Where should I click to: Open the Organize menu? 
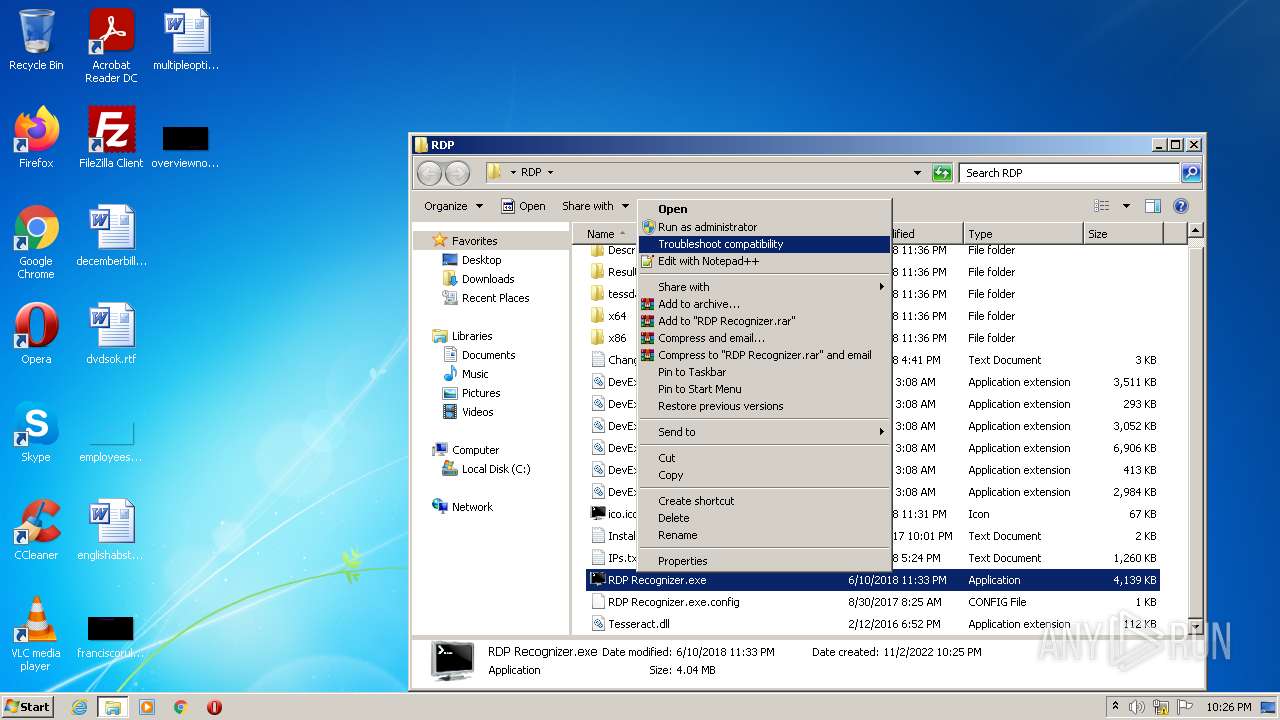[x=453, y=206]
